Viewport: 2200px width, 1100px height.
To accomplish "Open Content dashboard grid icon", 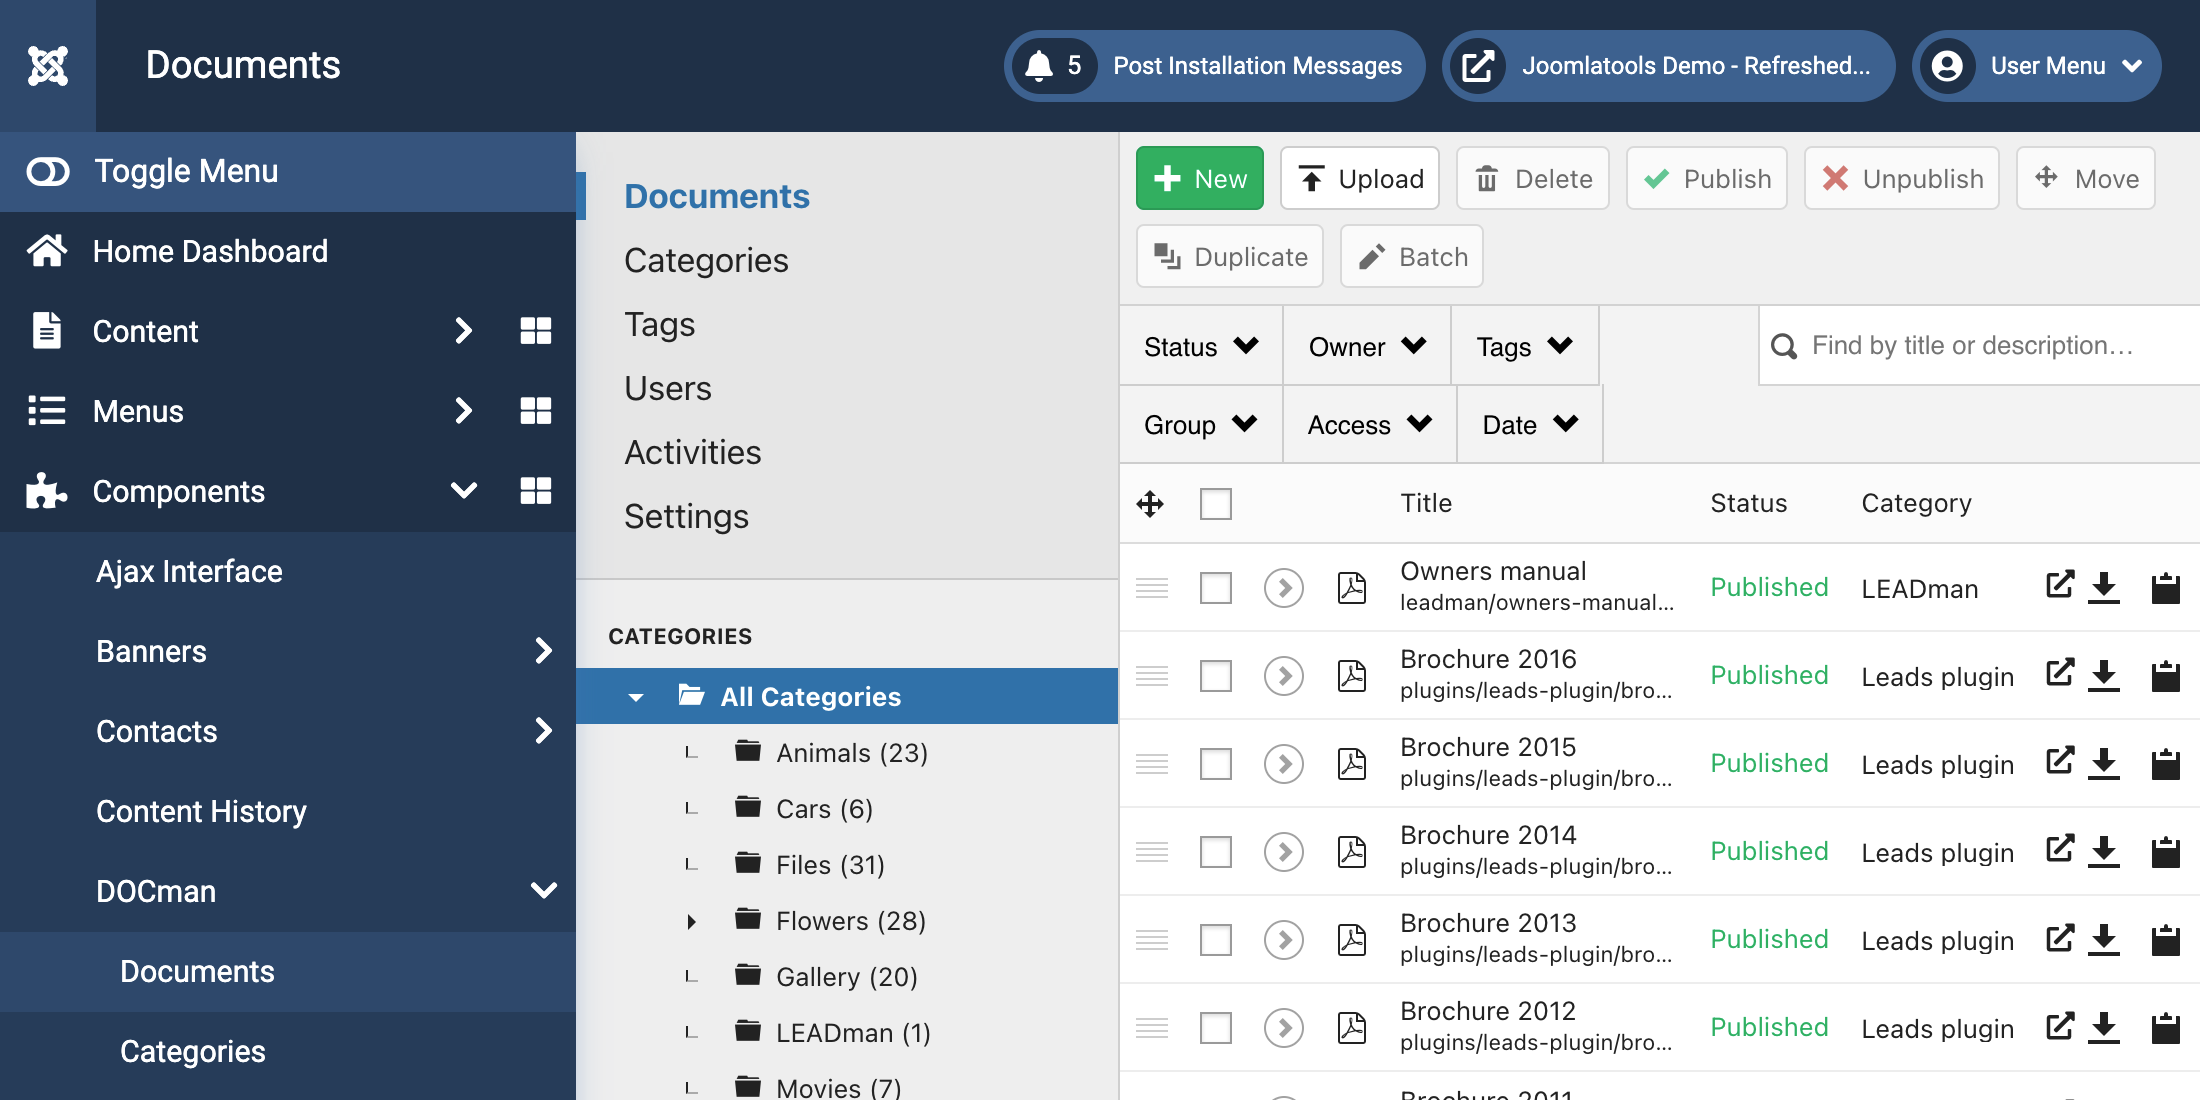I will pos(536,331).
